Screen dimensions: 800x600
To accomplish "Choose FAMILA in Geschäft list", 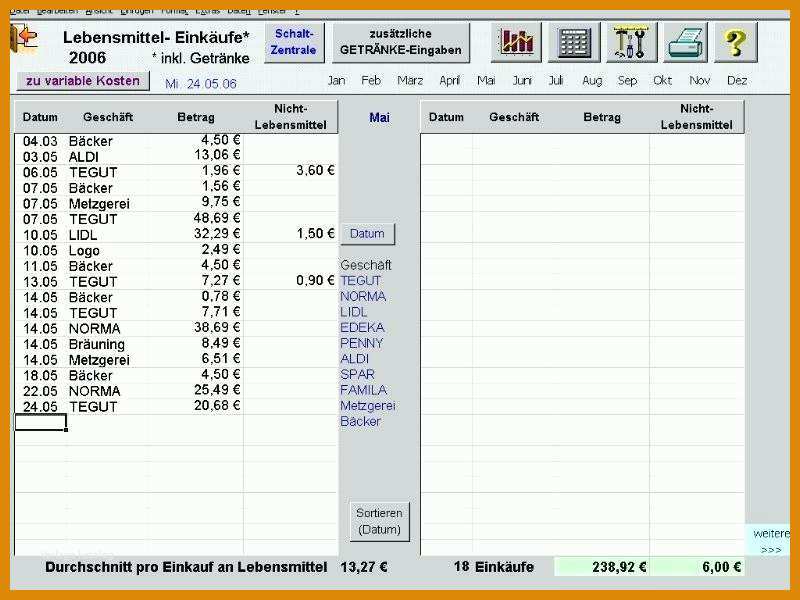I will pos(363,390).
